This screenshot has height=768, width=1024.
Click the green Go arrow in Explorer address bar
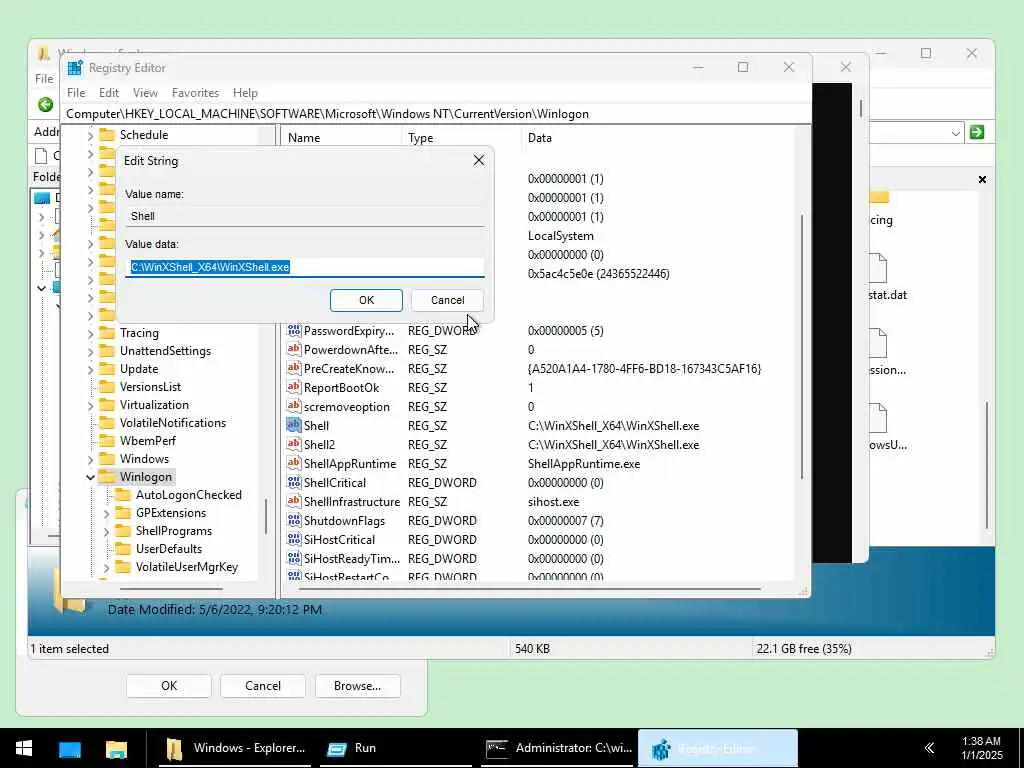tap(977, 133)
